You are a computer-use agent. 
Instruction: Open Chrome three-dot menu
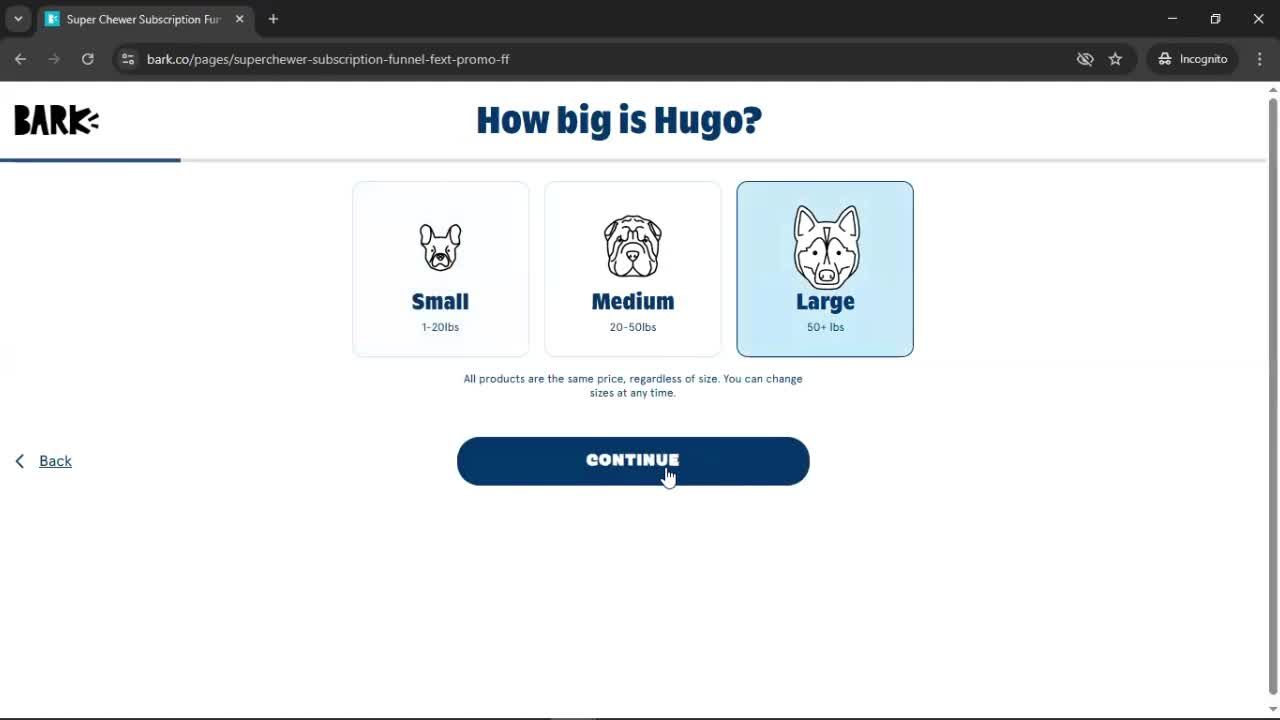[x=1260, y=59]
